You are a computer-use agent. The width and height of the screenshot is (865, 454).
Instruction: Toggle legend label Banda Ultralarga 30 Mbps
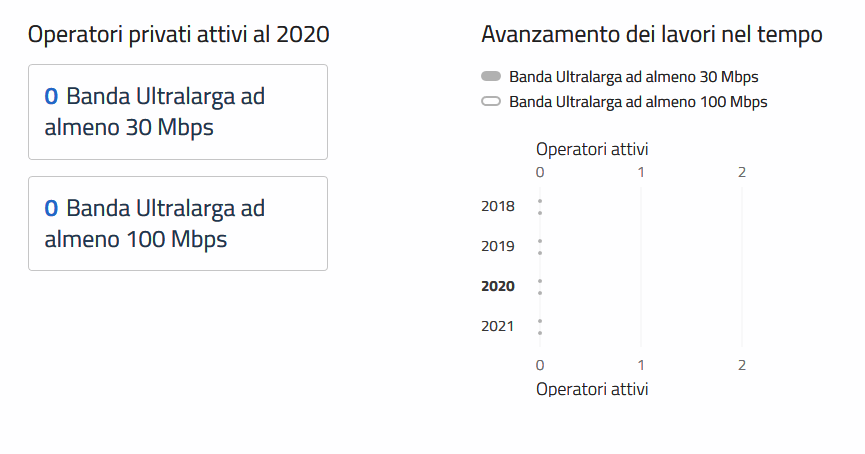[x=633, y=77]
